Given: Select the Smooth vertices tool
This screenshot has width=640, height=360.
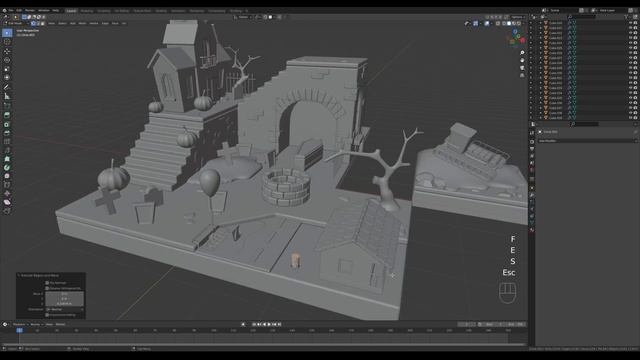Looking at the screenshot, I should (7, 176).
